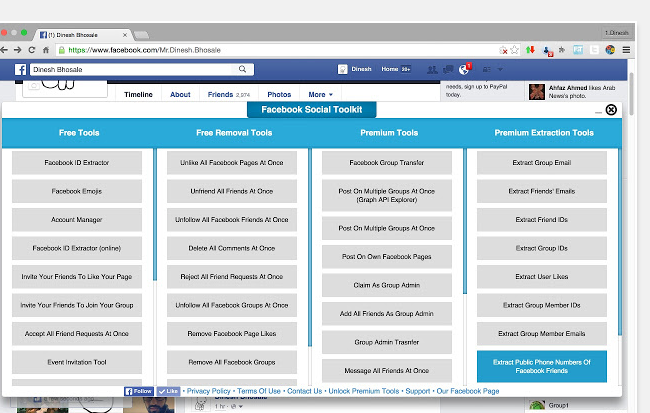Image resolution: width=650 pixels, height=413 pixels.
Task: Click Message All Friends At Once
Action: 387,370
